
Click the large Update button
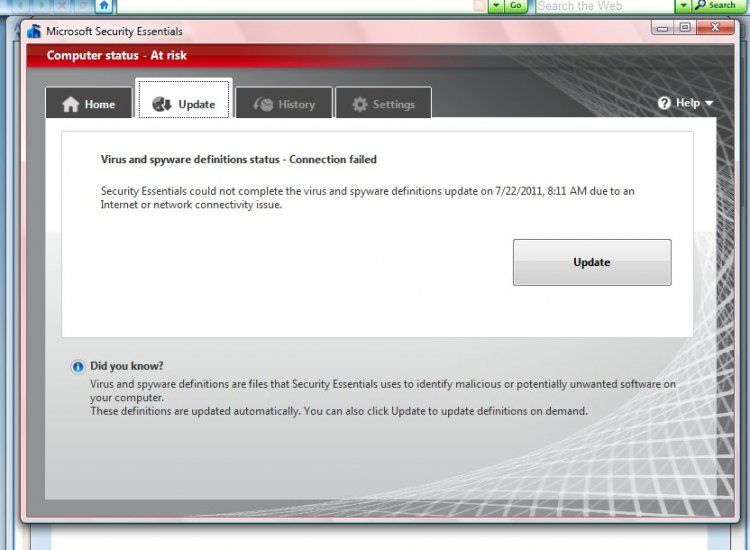click(592, 263)
